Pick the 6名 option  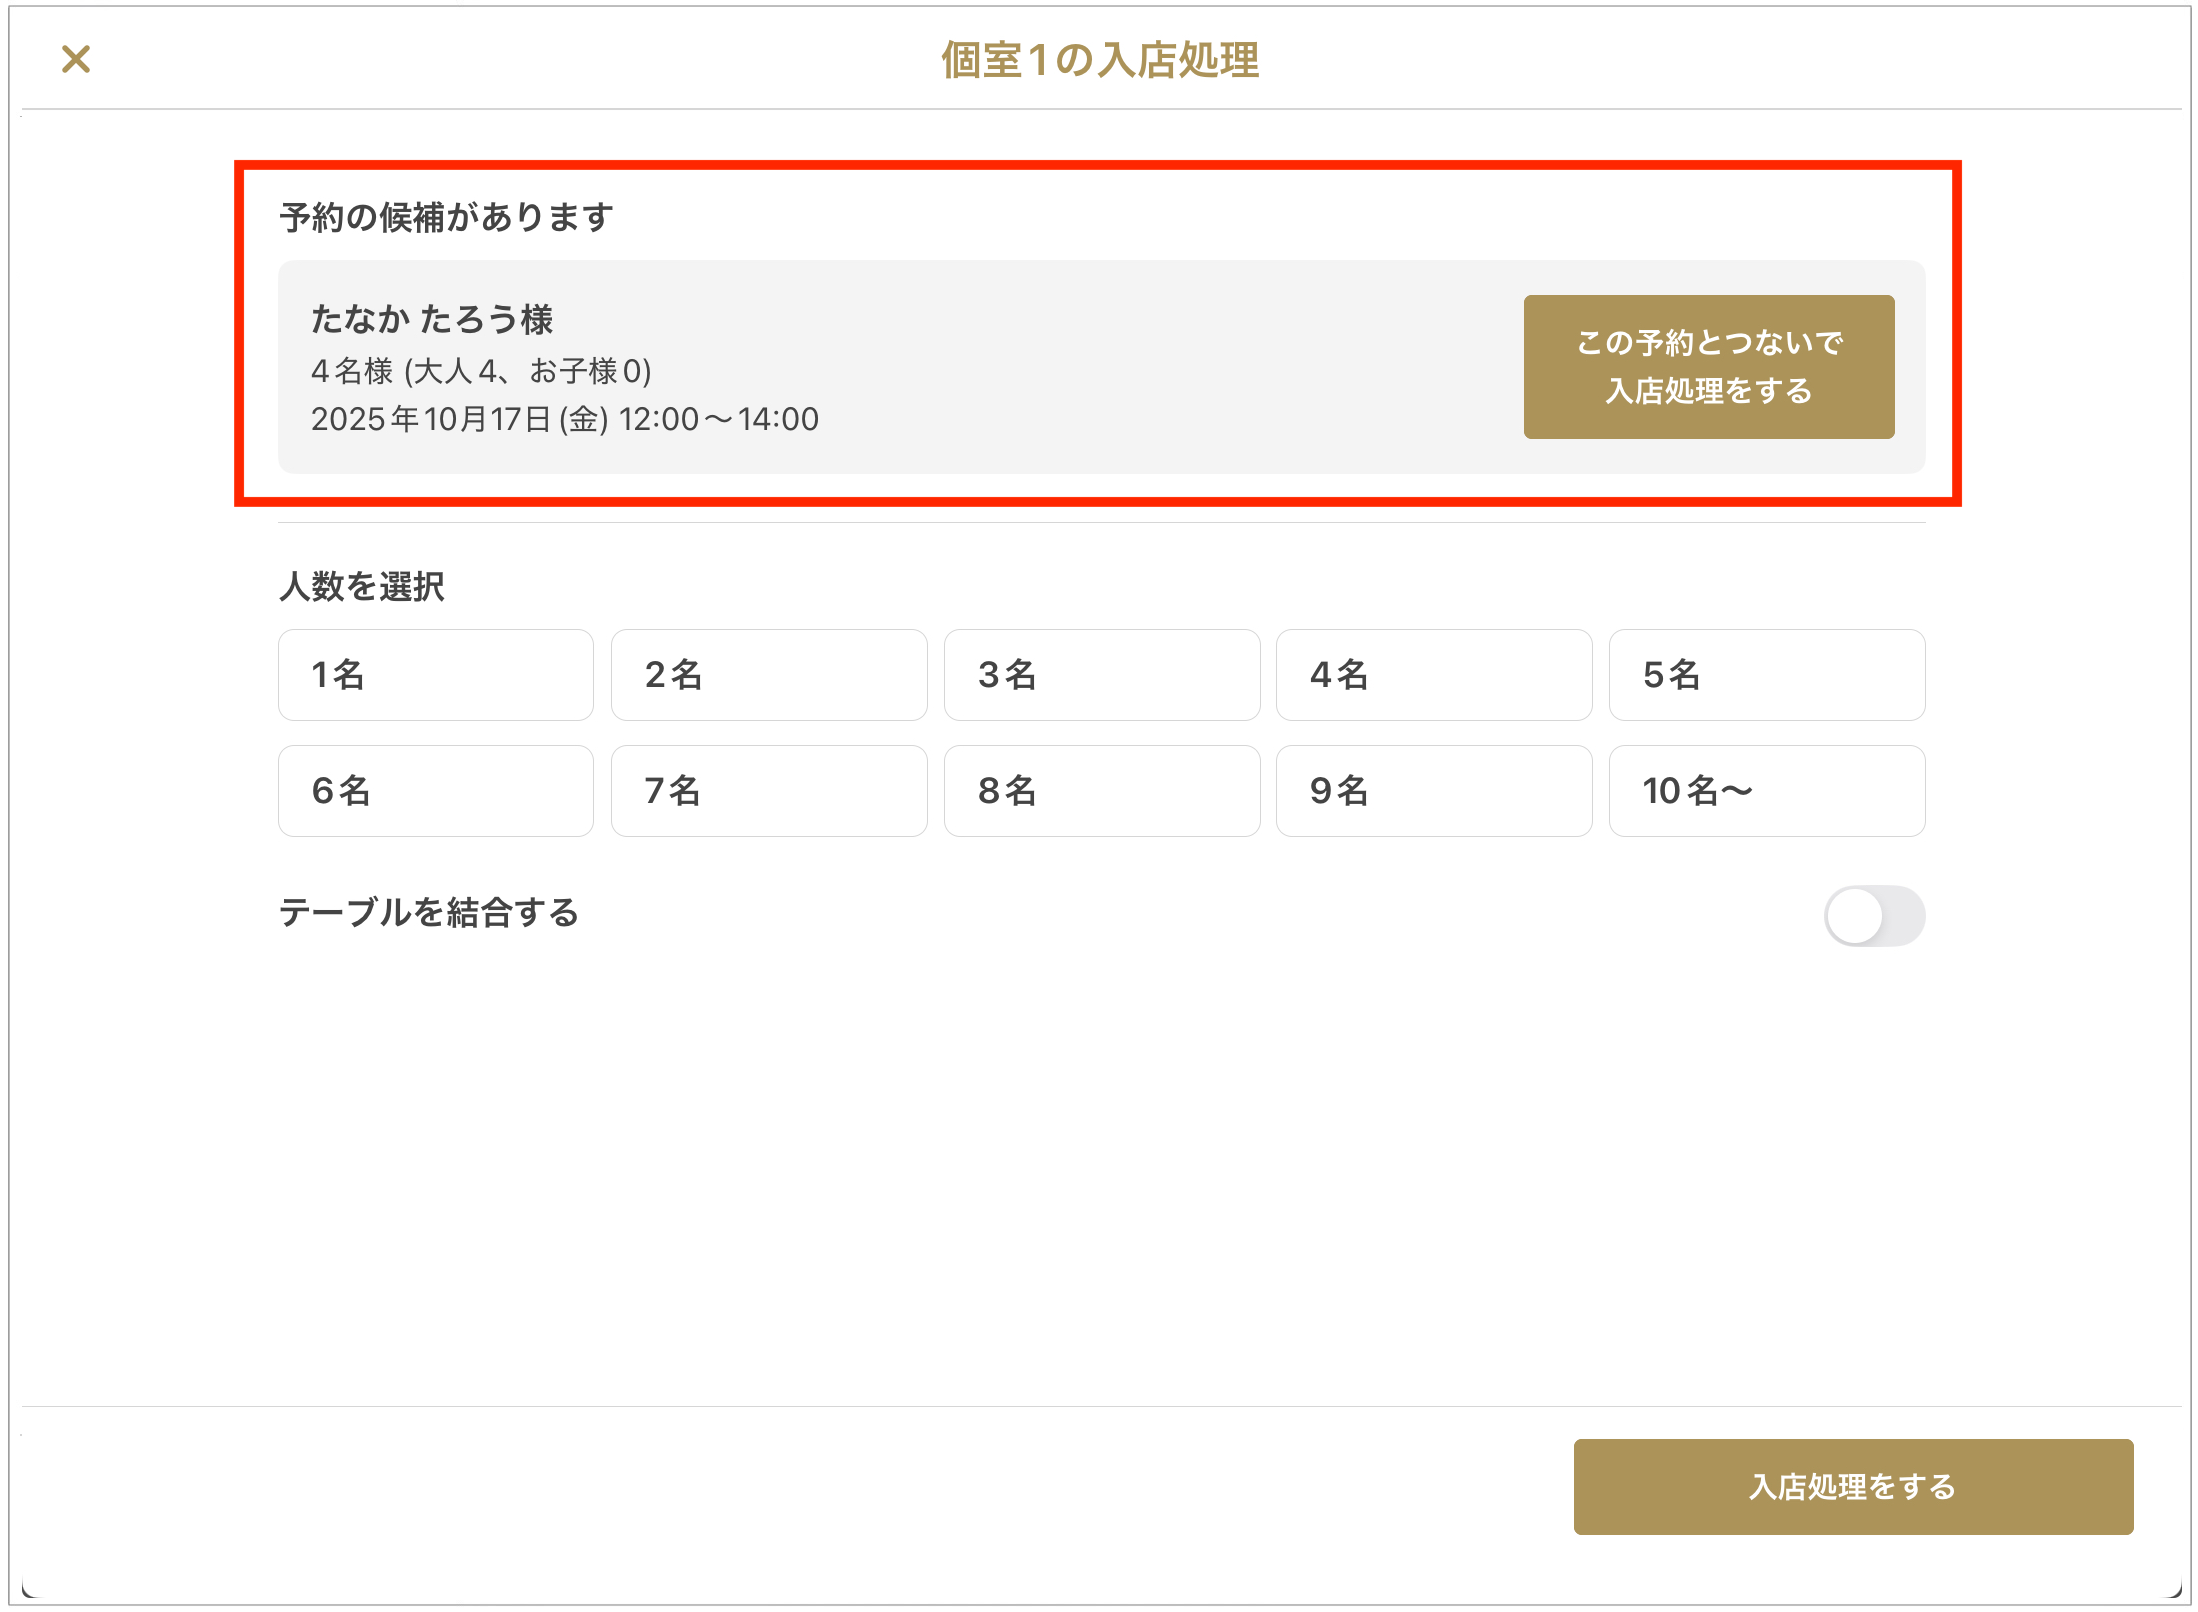tap(435, 791)
